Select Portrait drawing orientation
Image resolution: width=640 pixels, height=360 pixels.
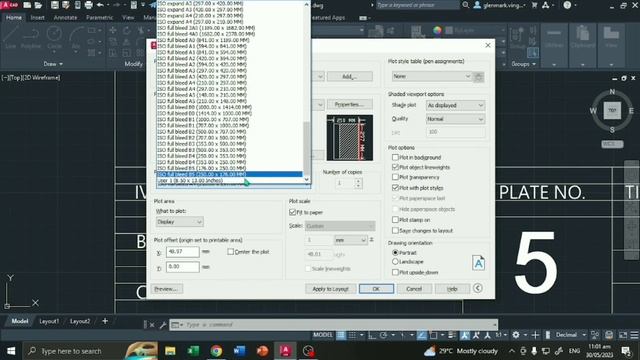coord(395,253)
